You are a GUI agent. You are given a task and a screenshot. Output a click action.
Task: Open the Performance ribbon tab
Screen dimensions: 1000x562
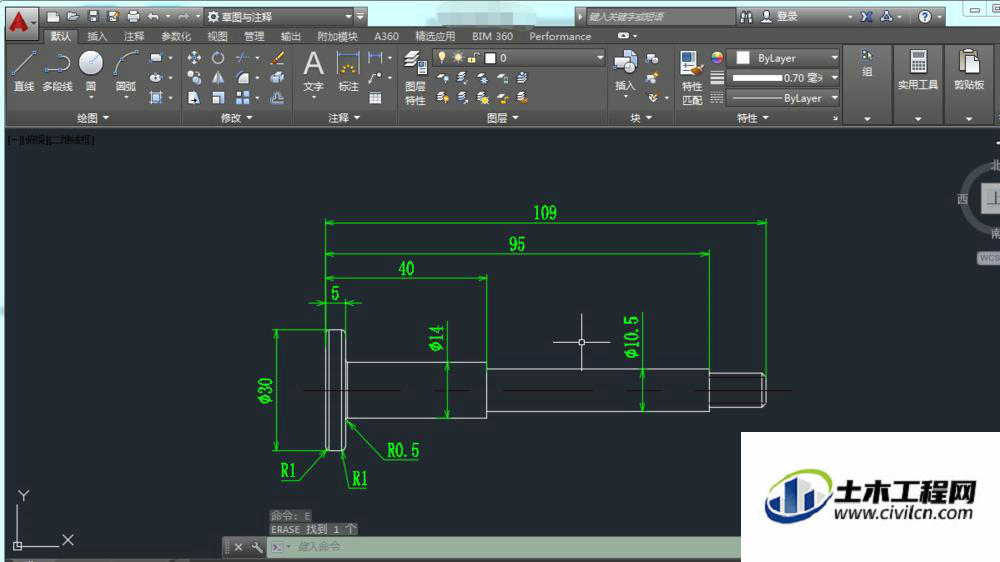click(560, 36)
